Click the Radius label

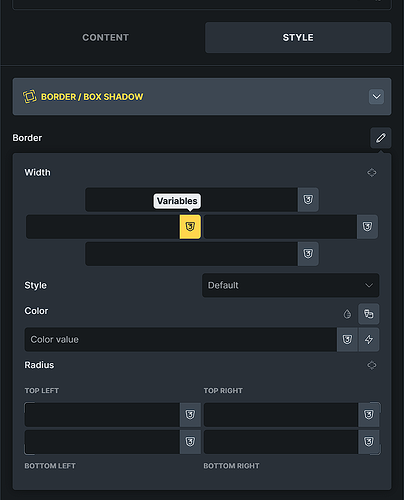tap(39, 365)
